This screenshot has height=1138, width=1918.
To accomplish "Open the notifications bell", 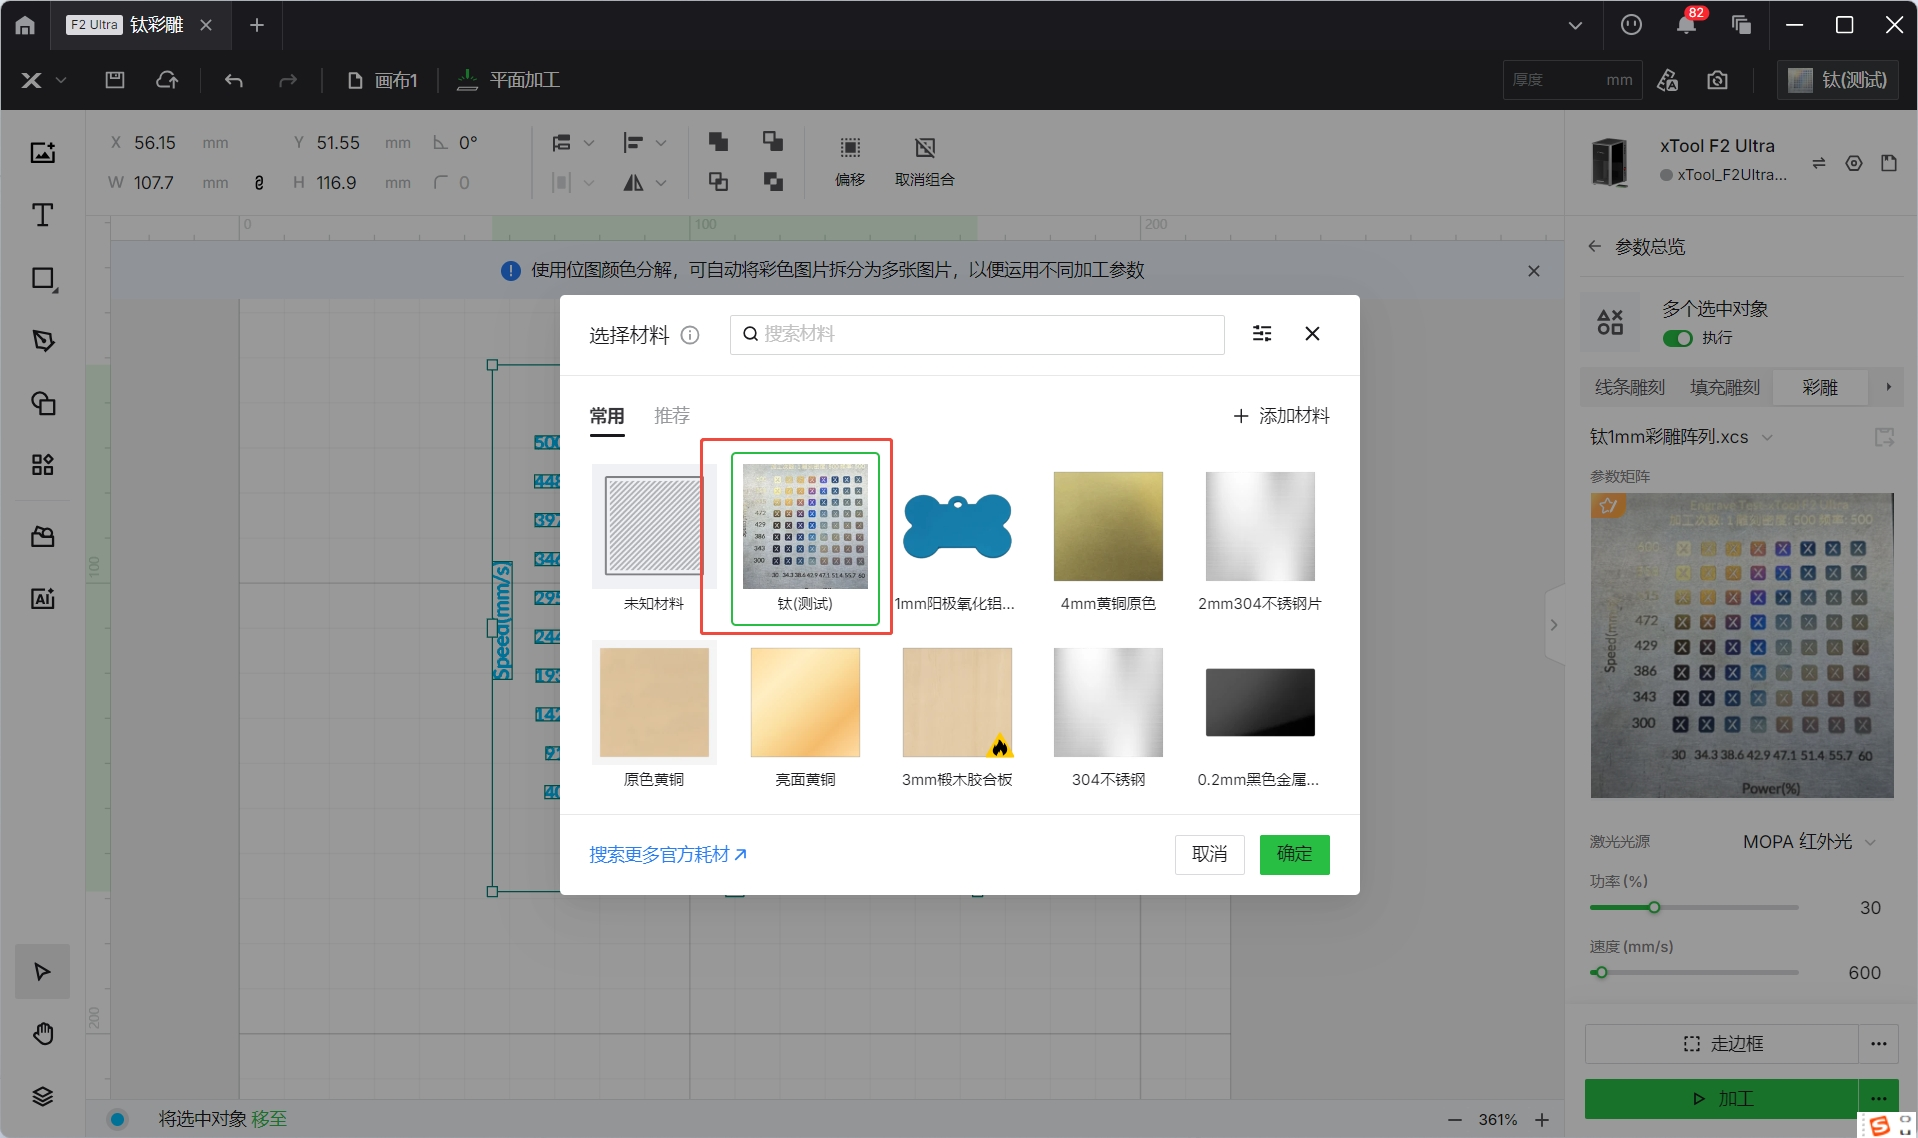I will (1686, 25).
